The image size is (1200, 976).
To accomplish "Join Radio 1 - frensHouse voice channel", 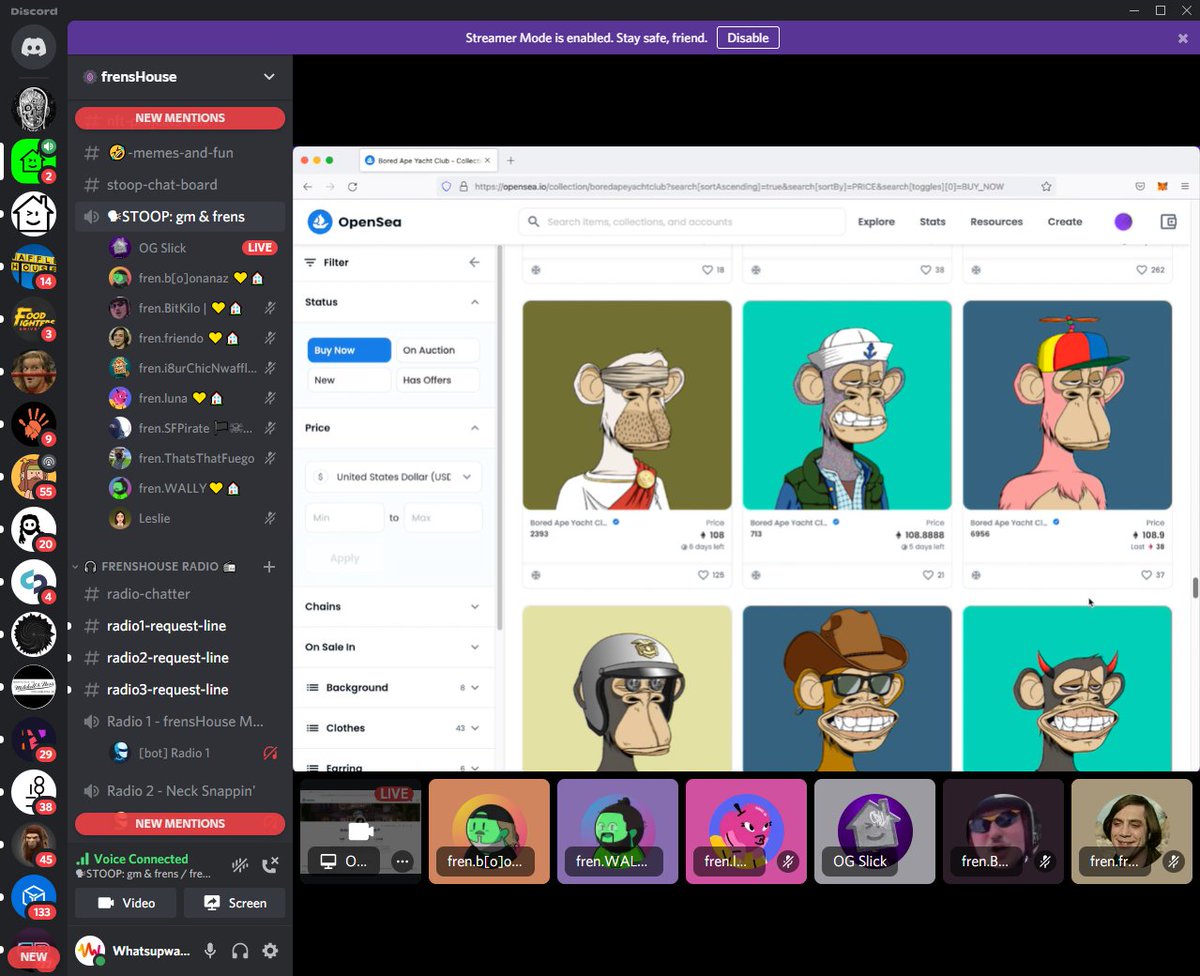I will click(180, 722).
